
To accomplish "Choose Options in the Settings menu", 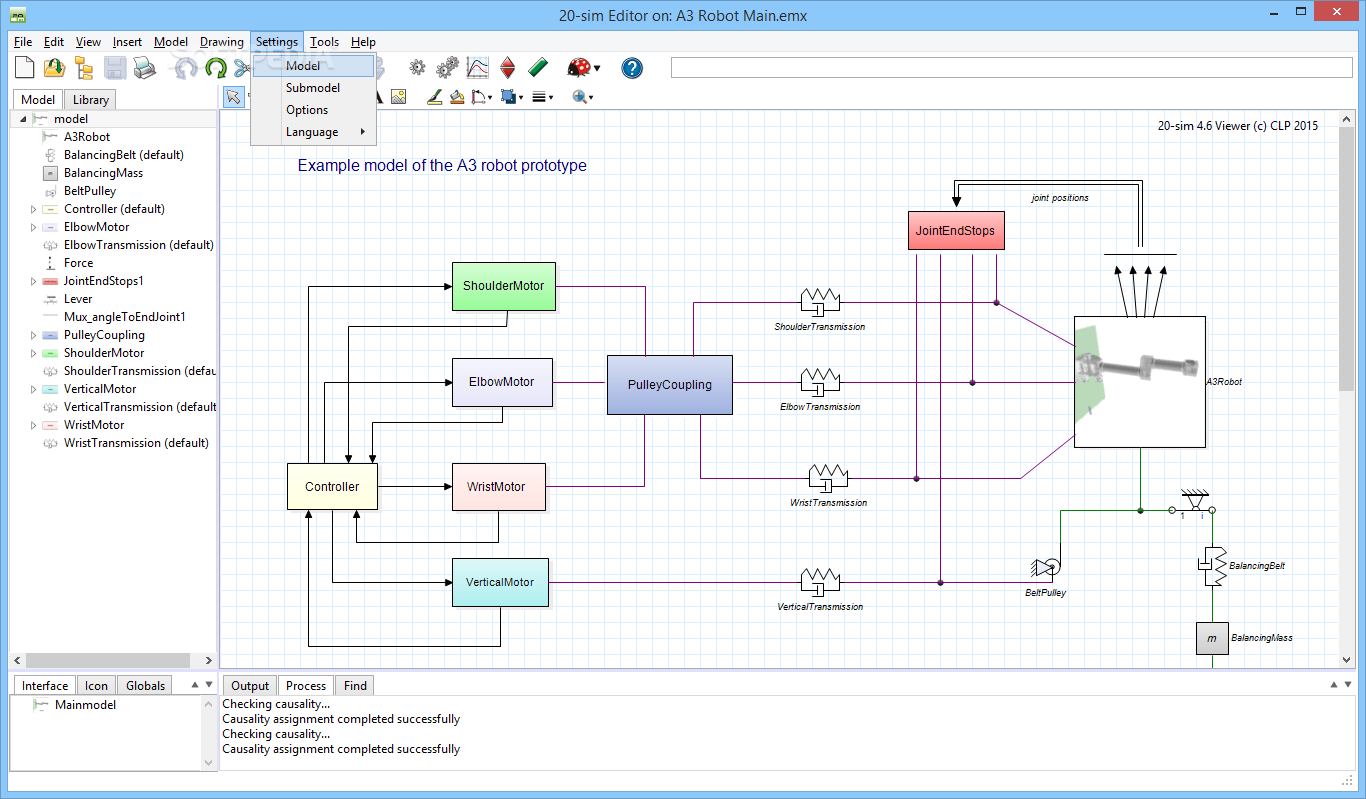I will pos(313,110).
